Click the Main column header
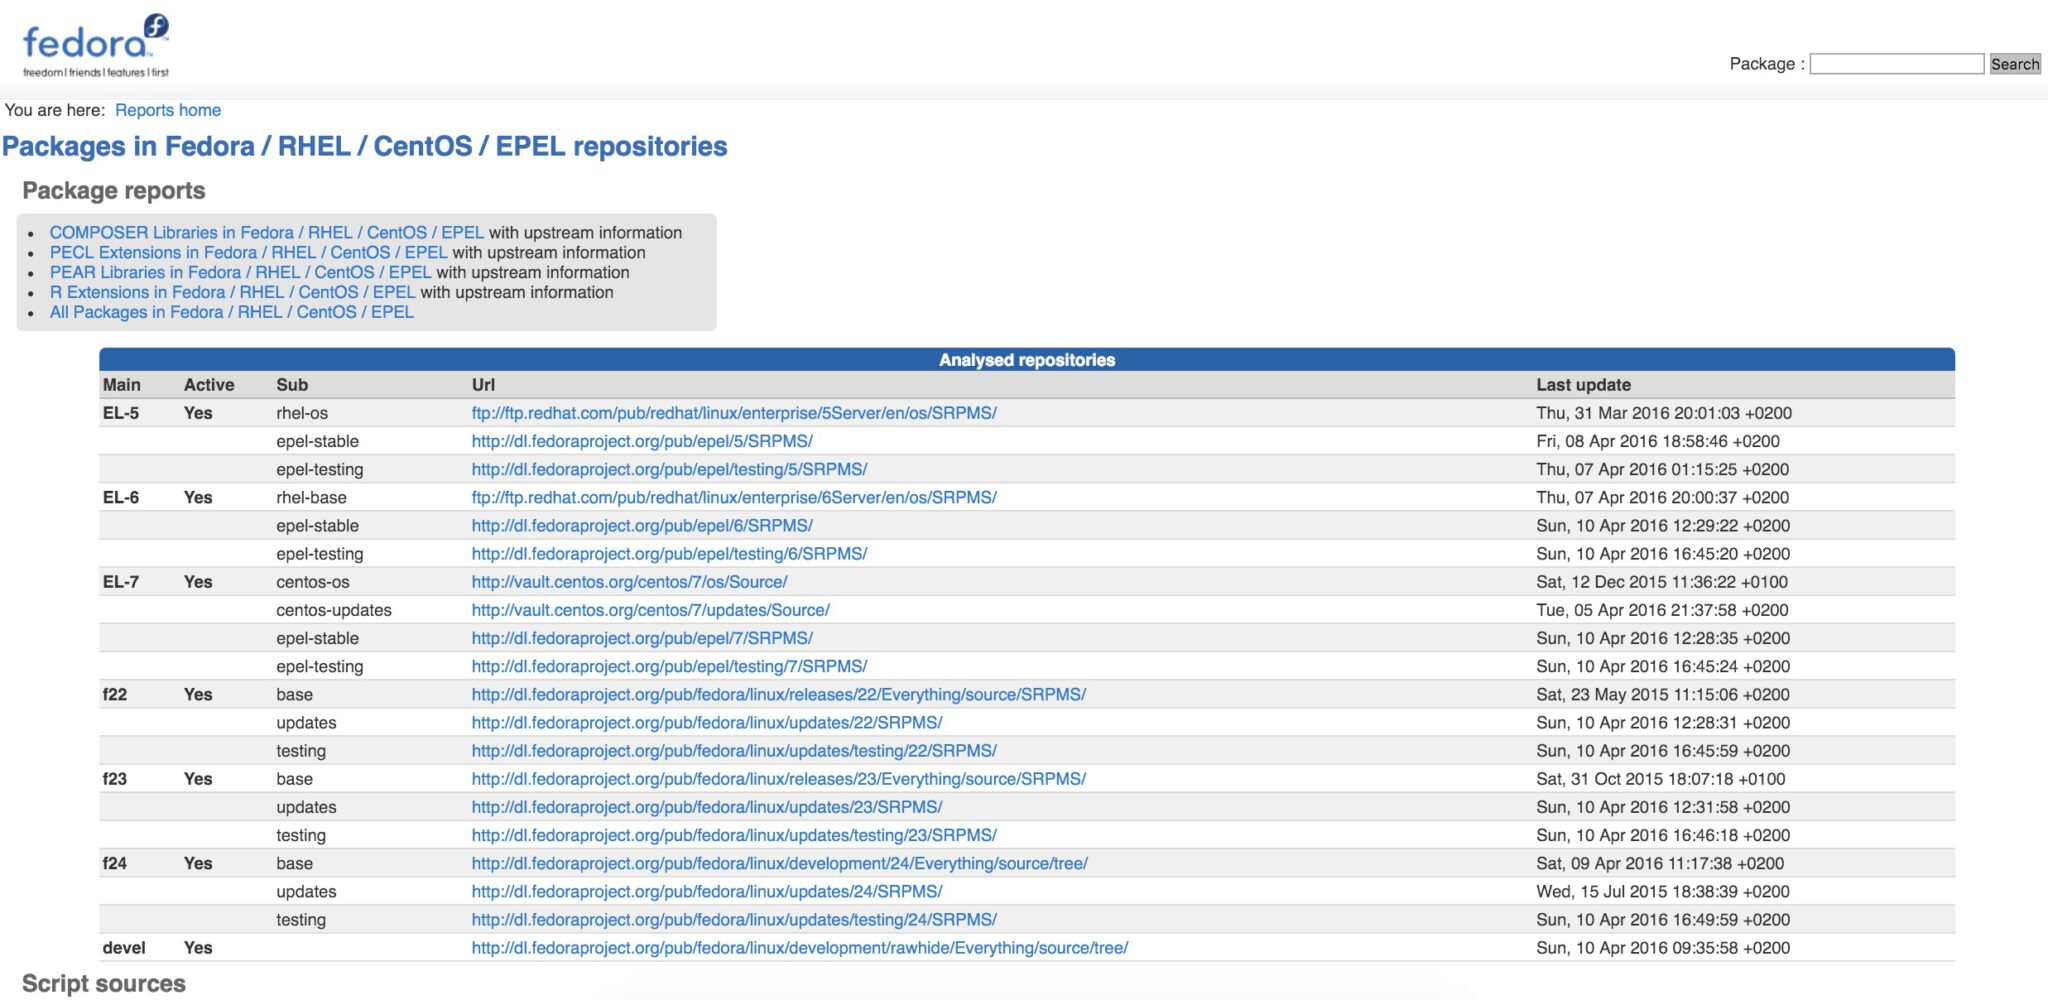Screen dimensions: 2048x1000 (x=122, y=385)
